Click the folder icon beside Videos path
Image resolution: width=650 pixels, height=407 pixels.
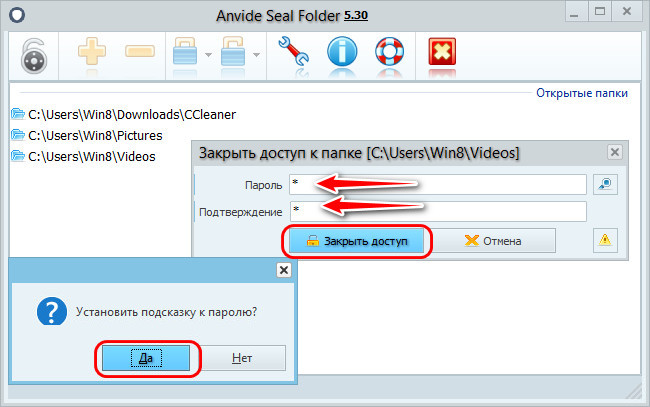coord(18,155)
